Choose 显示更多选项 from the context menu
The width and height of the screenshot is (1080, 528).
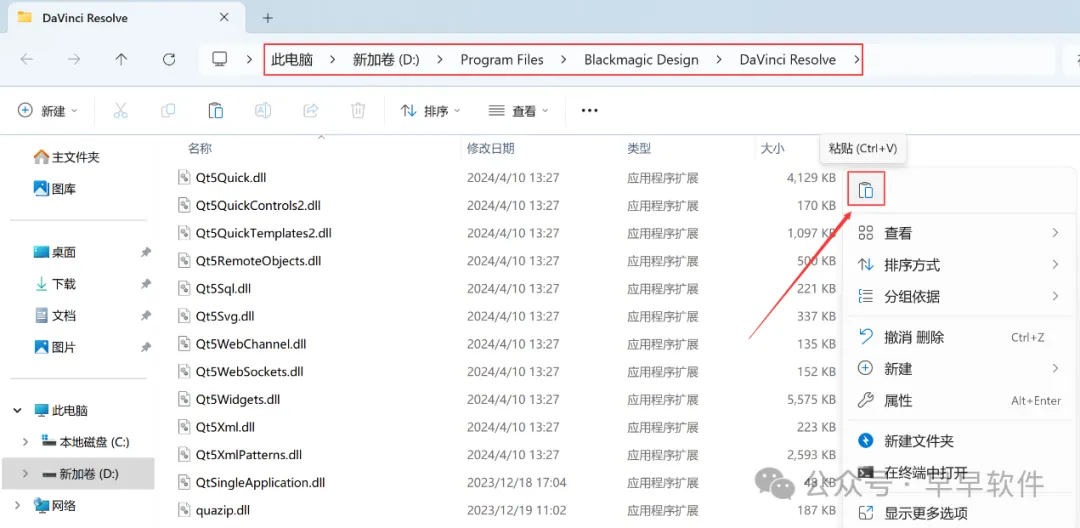click(x=959, y=513)
